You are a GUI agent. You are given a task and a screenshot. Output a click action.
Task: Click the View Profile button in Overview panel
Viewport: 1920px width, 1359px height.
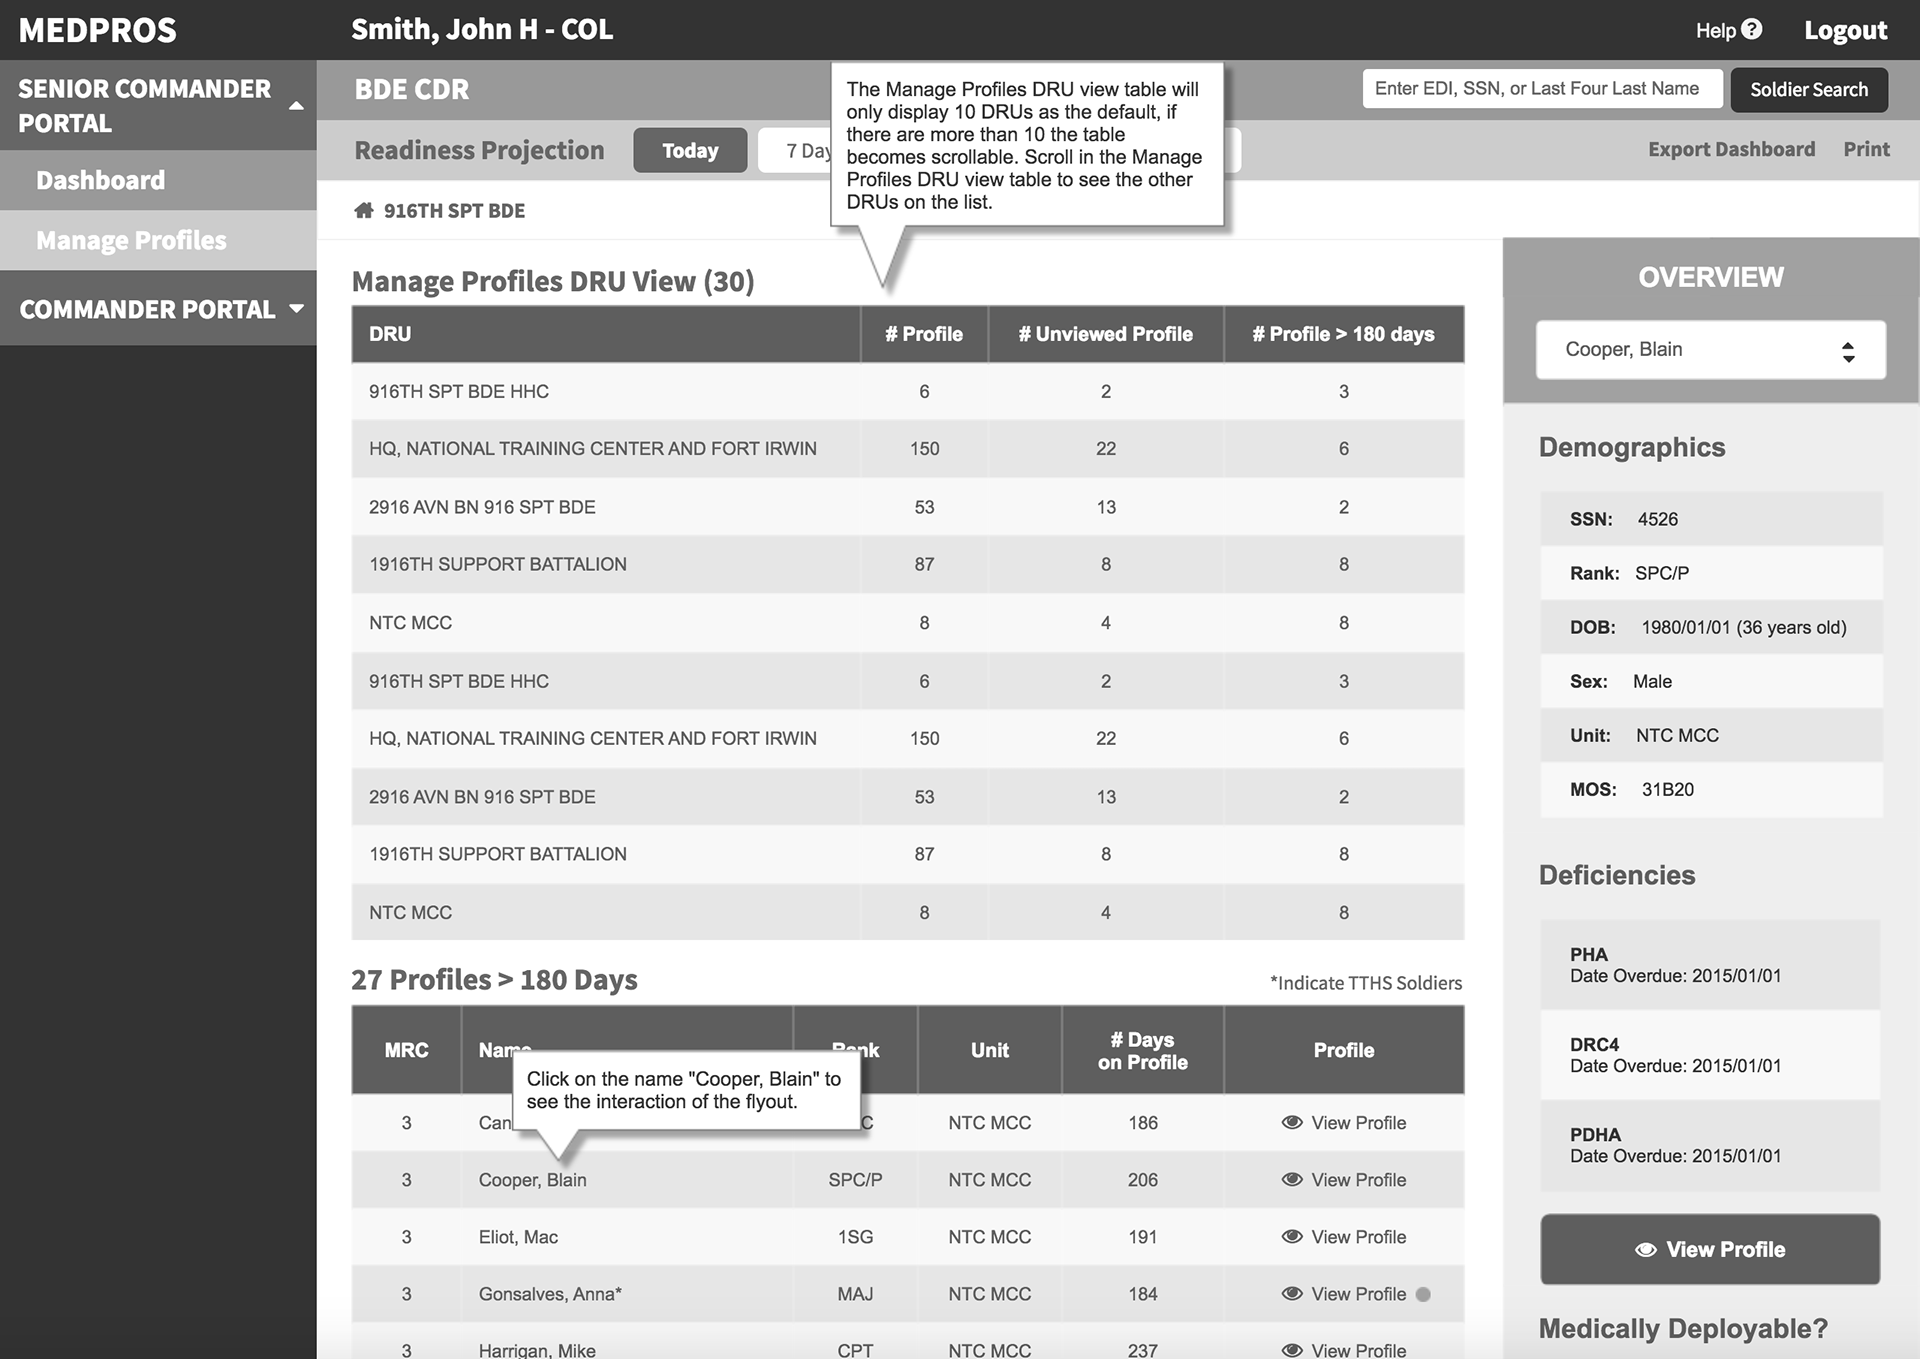tap(1710, 1249)
